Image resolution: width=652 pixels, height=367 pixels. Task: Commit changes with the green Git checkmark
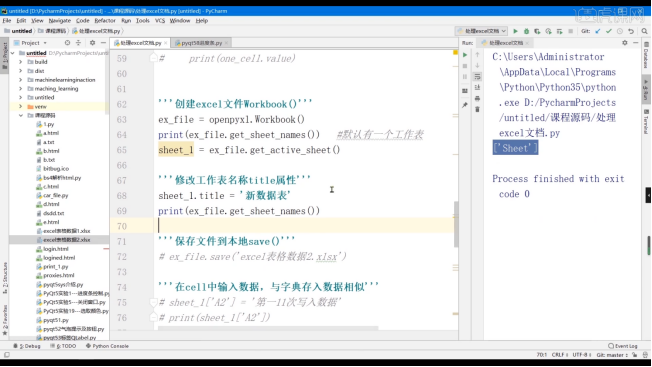click(609, 31)
